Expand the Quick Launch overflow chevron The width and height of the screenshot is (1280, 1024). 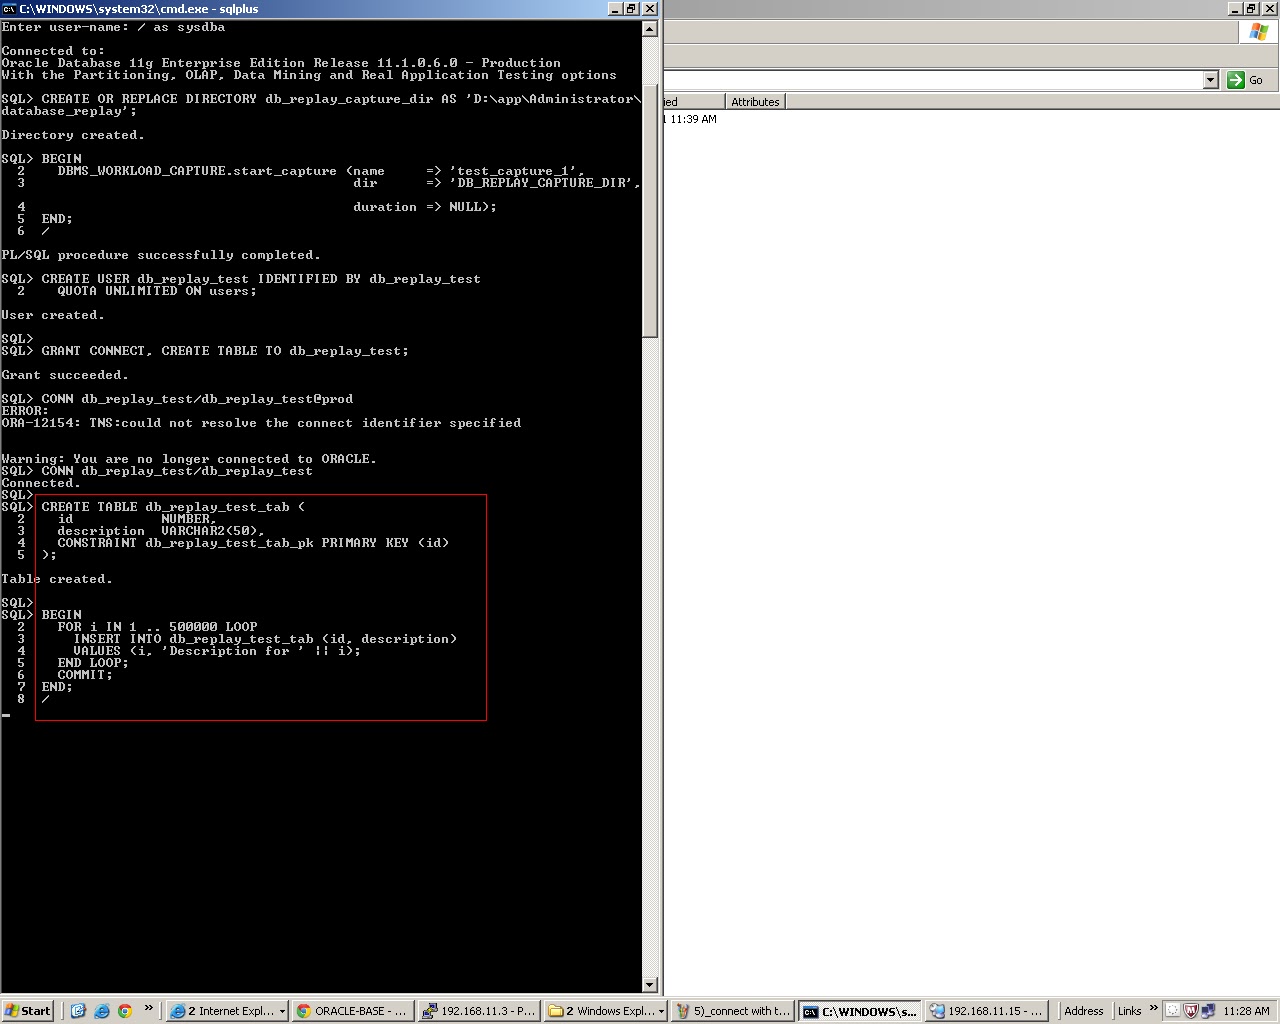point(148,1008)
